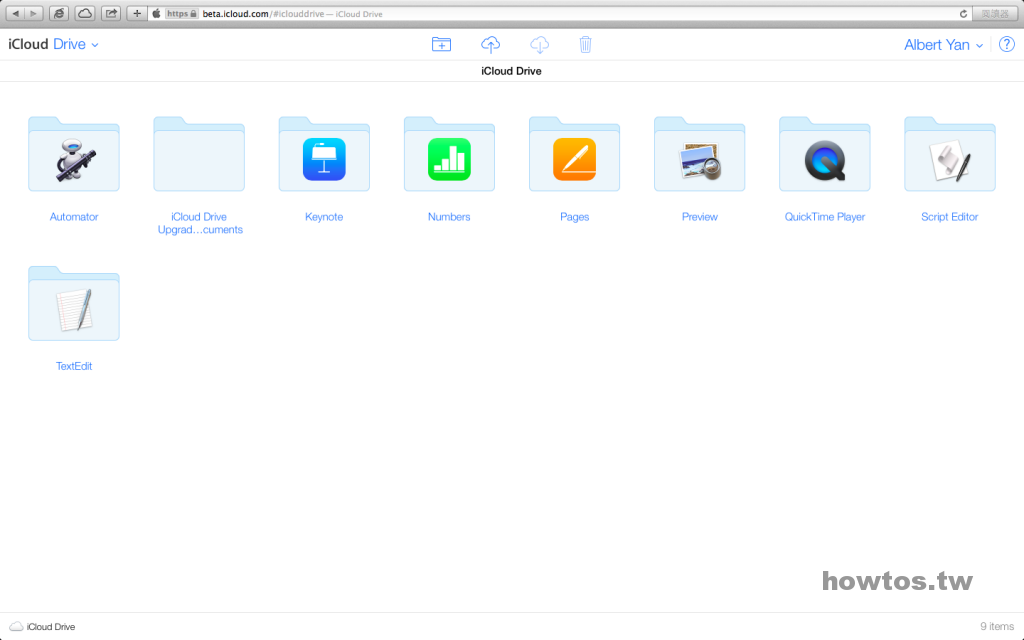
Task: Click the Reader button in address bar
Action: [x=995, y=14]
